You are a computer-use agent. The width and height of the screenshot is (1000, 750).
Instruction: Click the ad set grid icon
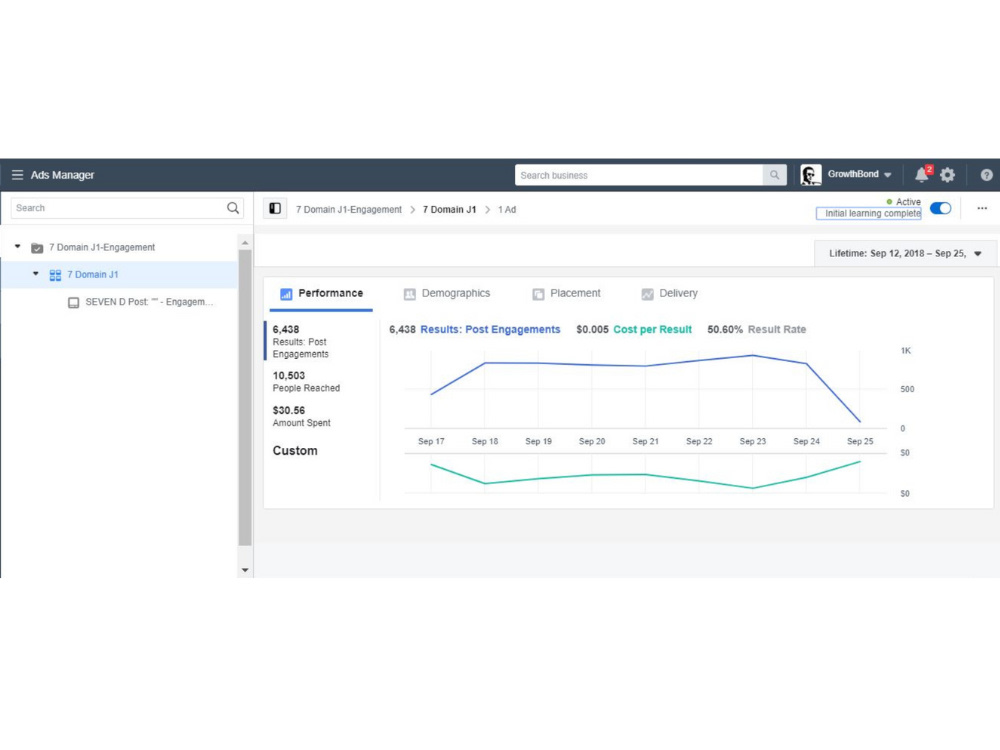click(55, 275)
